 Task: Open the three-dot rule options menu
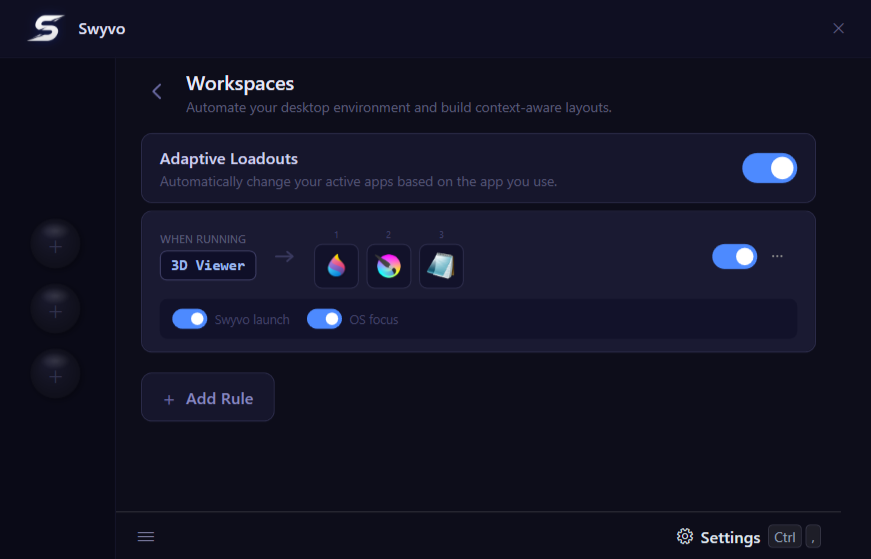coord(777,256)
